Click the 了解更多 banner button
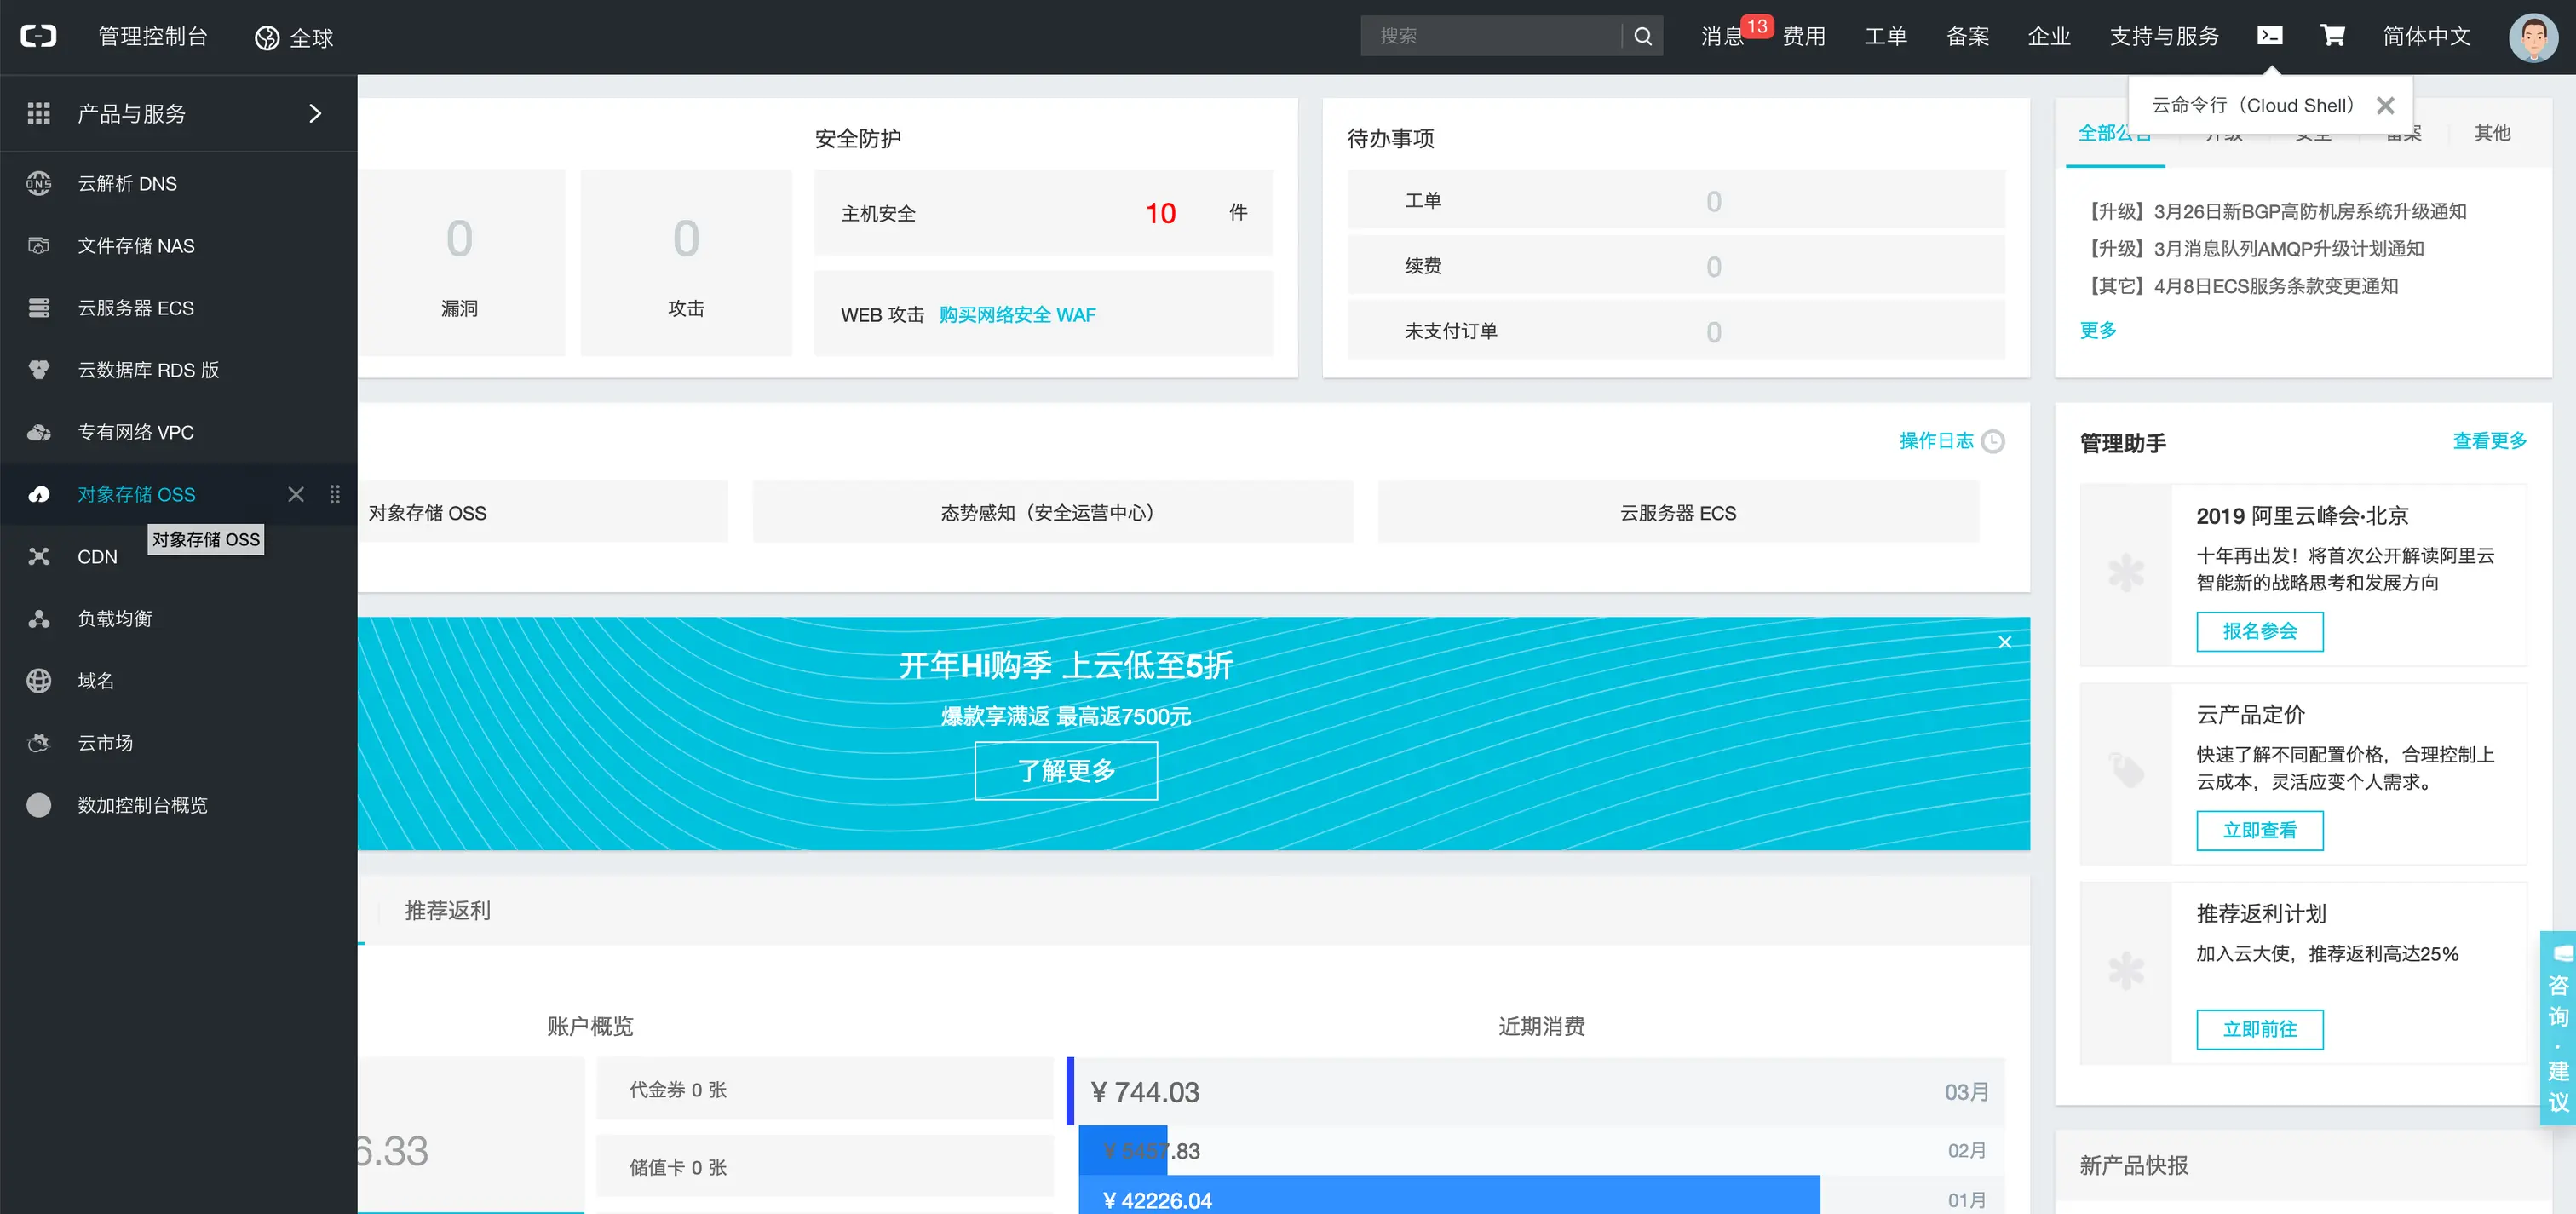The height and width of the screenshot is (1214, 2576). 1066,770
